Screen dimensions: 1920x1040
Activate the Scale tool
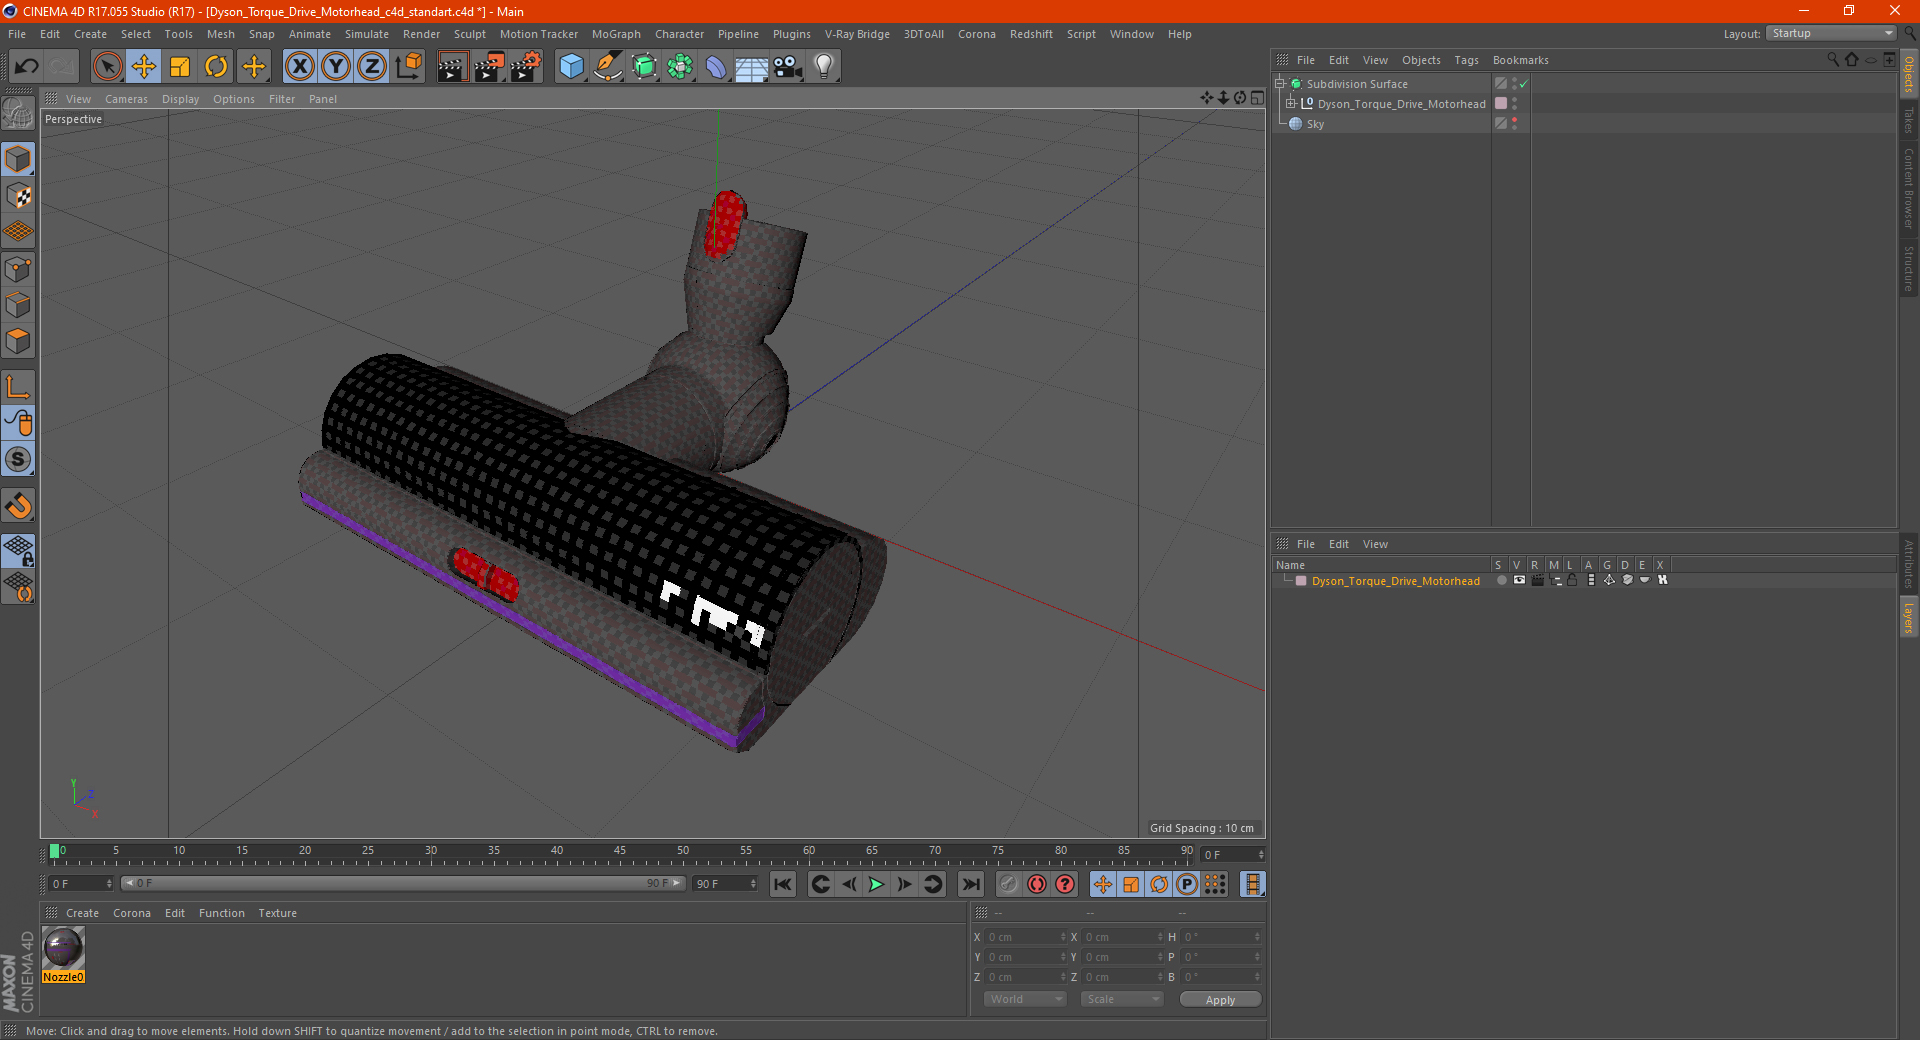pyautogui.click(x=180, y=67)
